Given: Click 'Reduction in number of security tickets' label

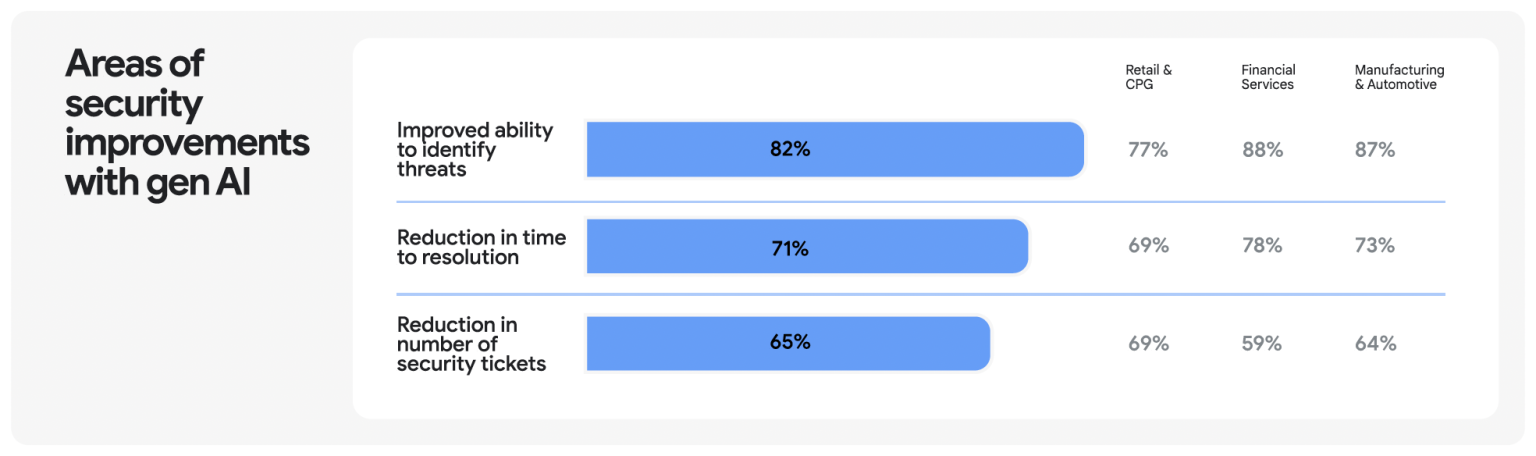Looking at the screenshot, I should tap(471, 343).
